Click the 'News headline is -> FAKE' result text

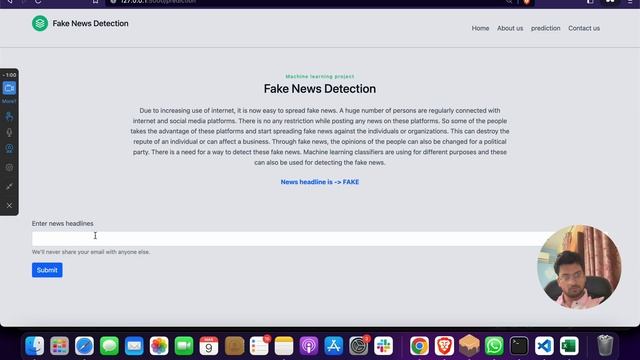point(320,182)
